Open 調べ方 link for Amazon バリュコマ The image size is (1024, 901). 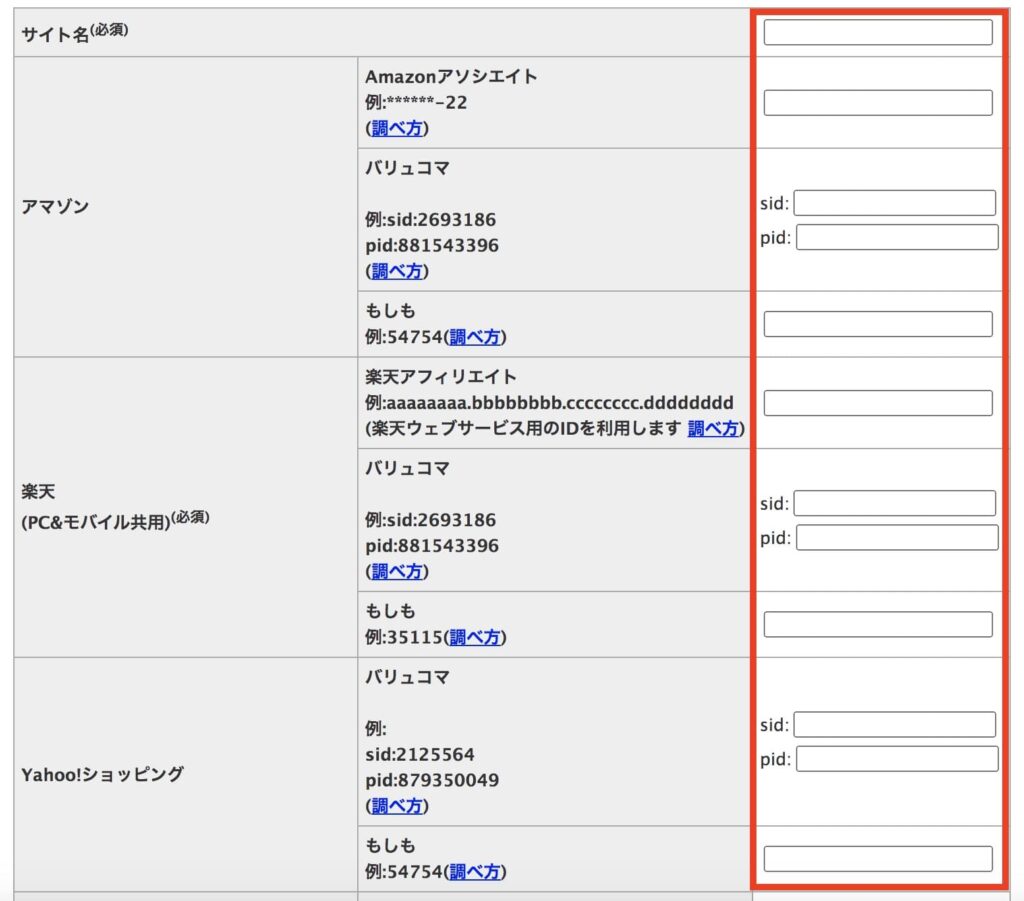click(x=396, y=271)
